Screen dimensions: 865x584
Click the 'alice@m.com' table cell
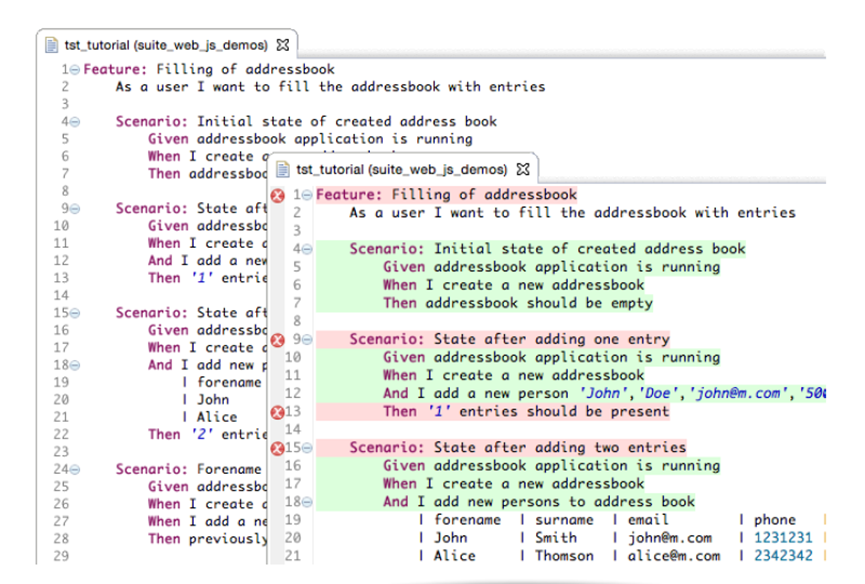[x=674, y=556]
